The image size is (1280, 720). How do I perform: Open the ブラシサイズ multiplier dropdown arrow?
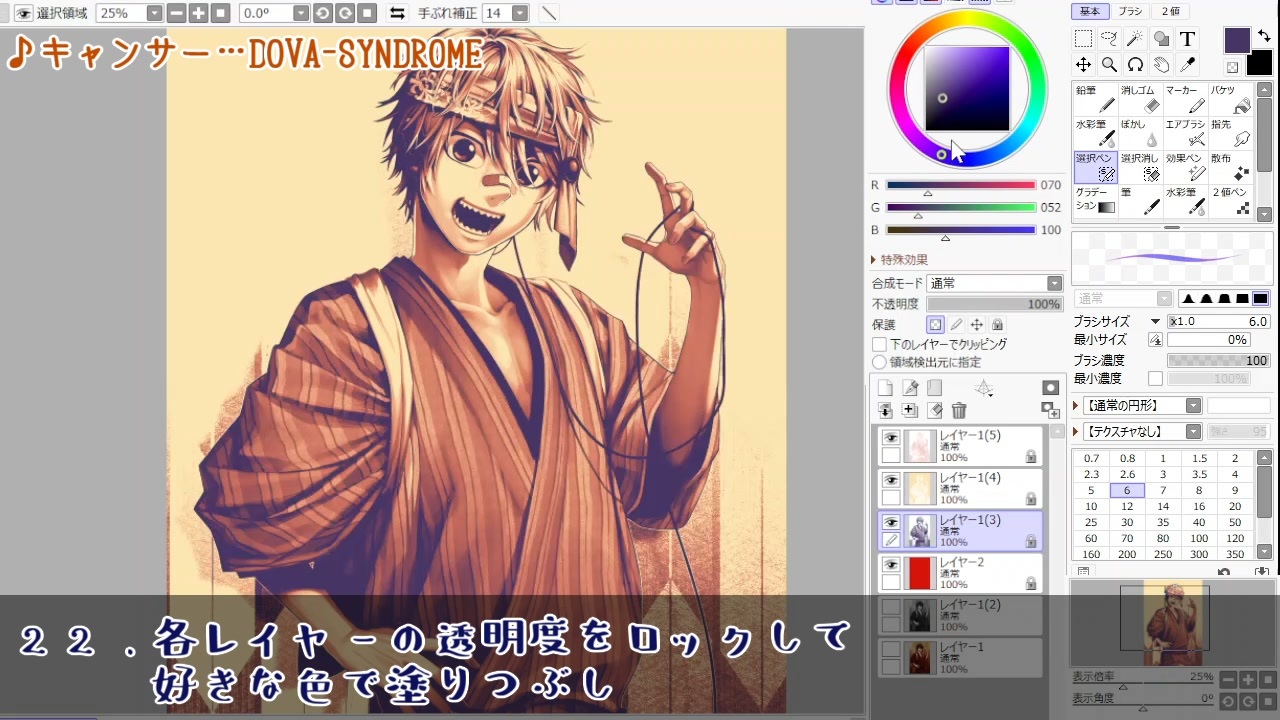point(1155,322)
